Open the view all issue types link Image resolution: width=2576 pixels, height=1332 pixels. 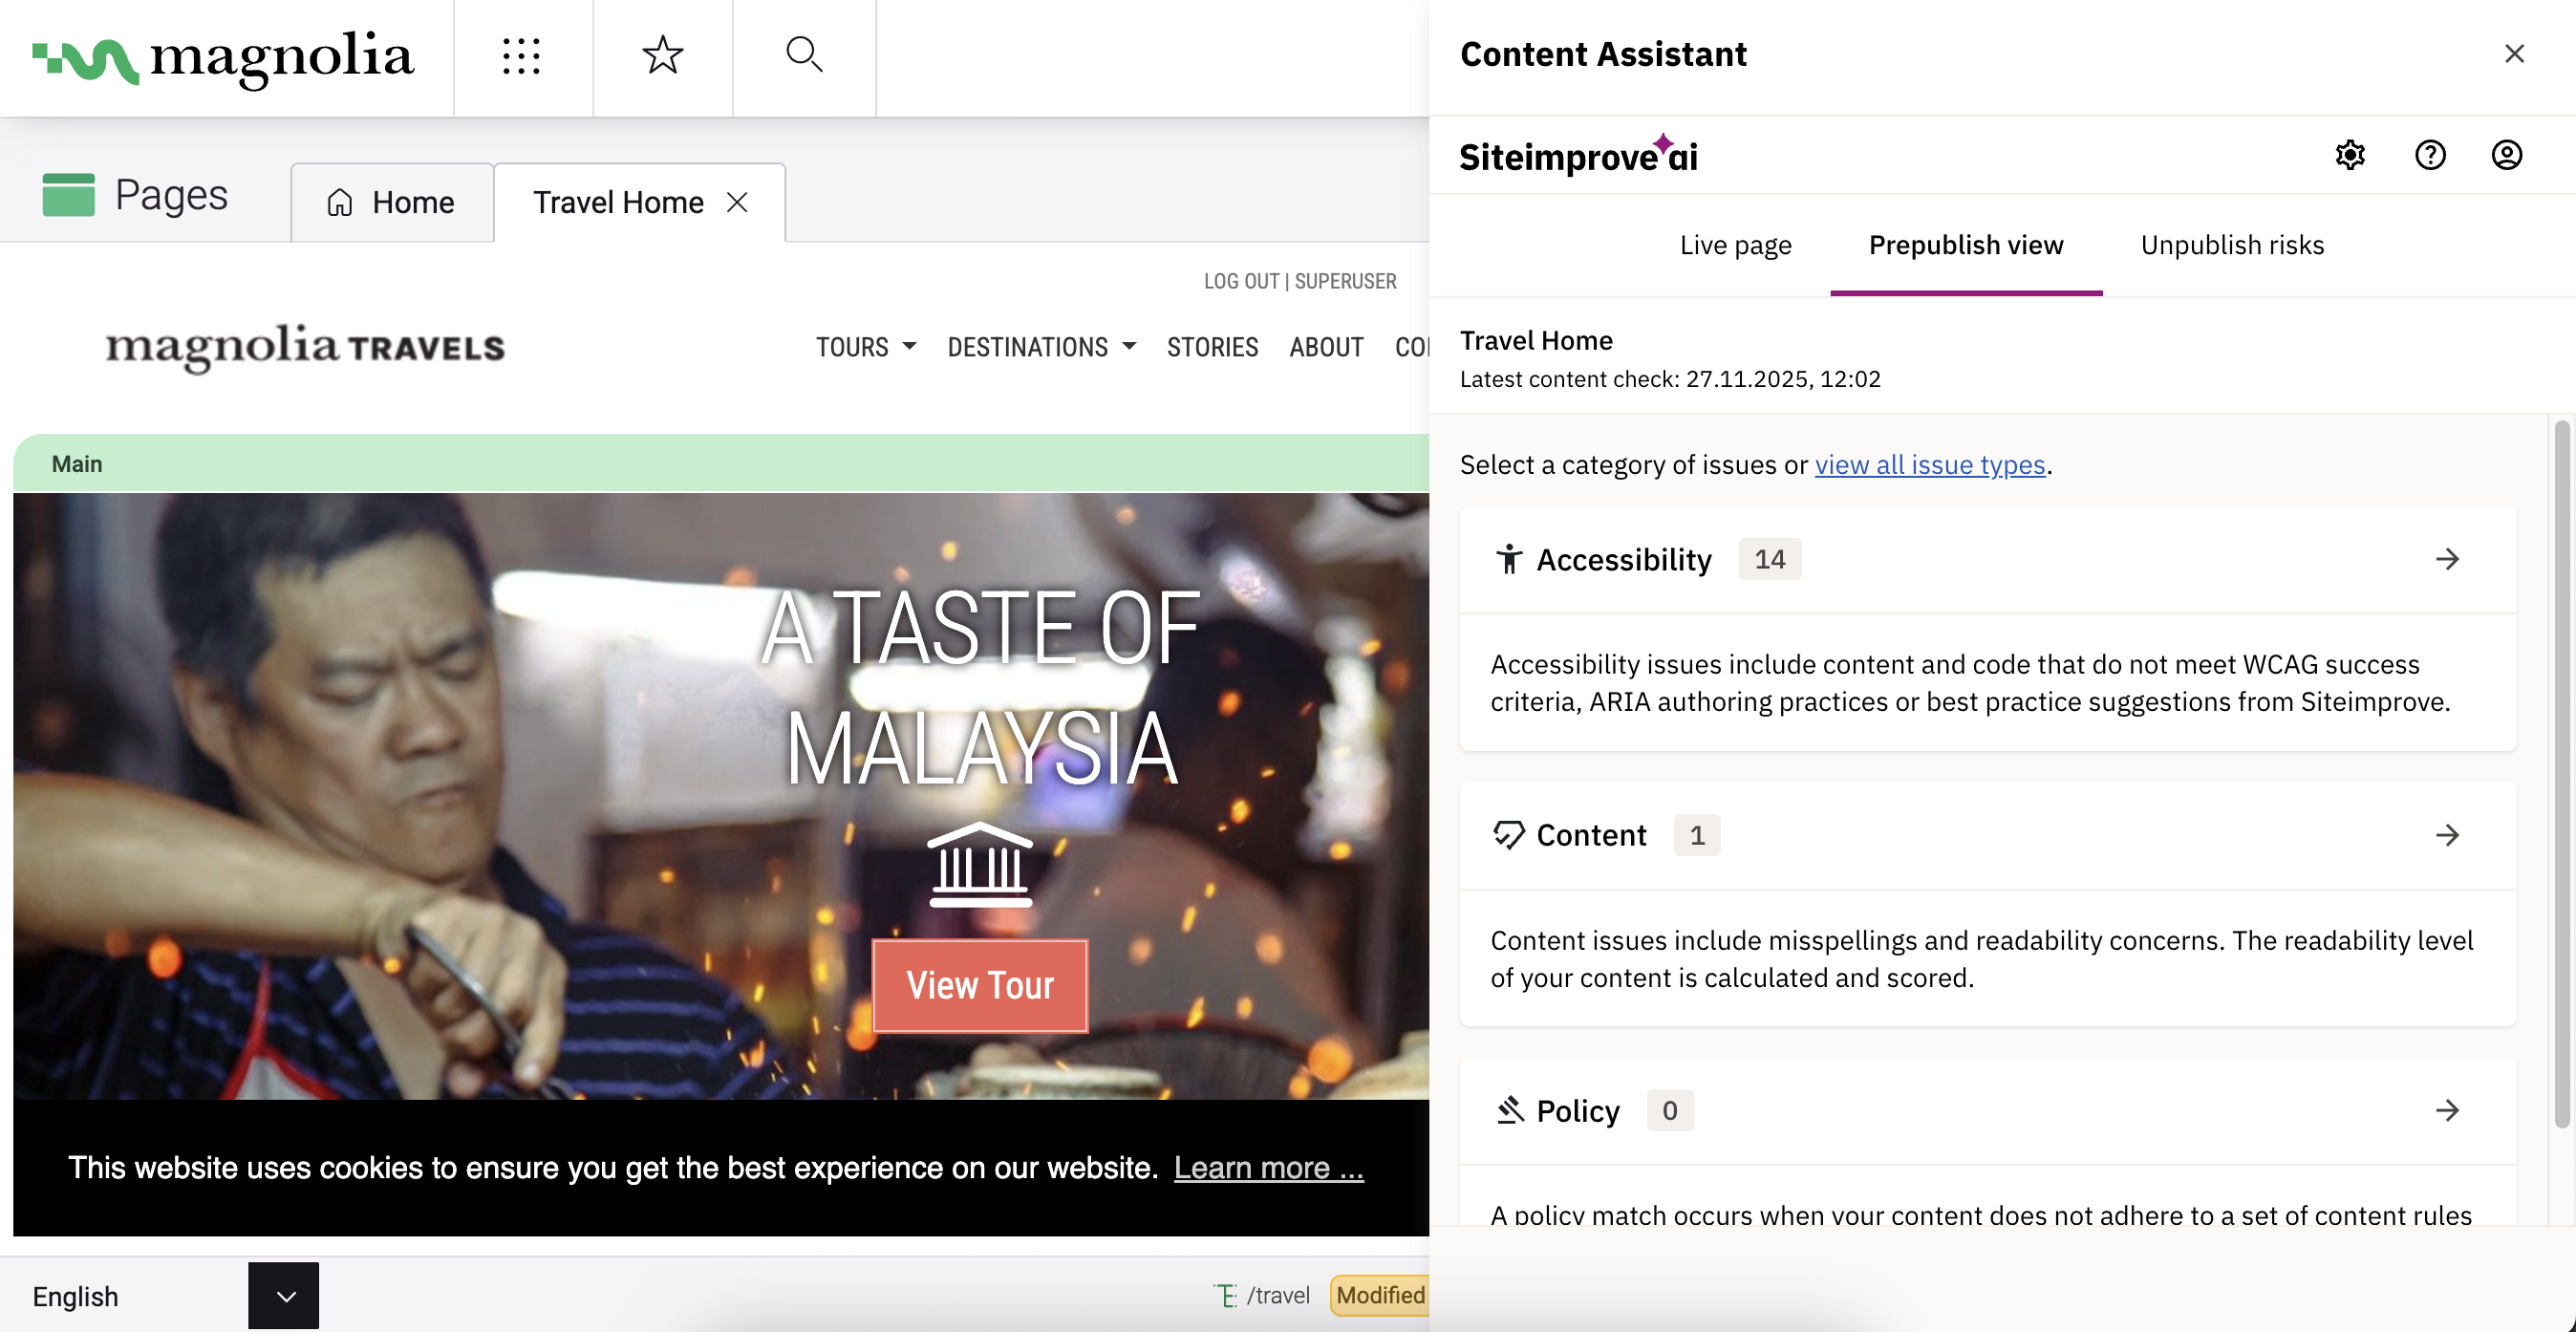(x=1930, y=465)
